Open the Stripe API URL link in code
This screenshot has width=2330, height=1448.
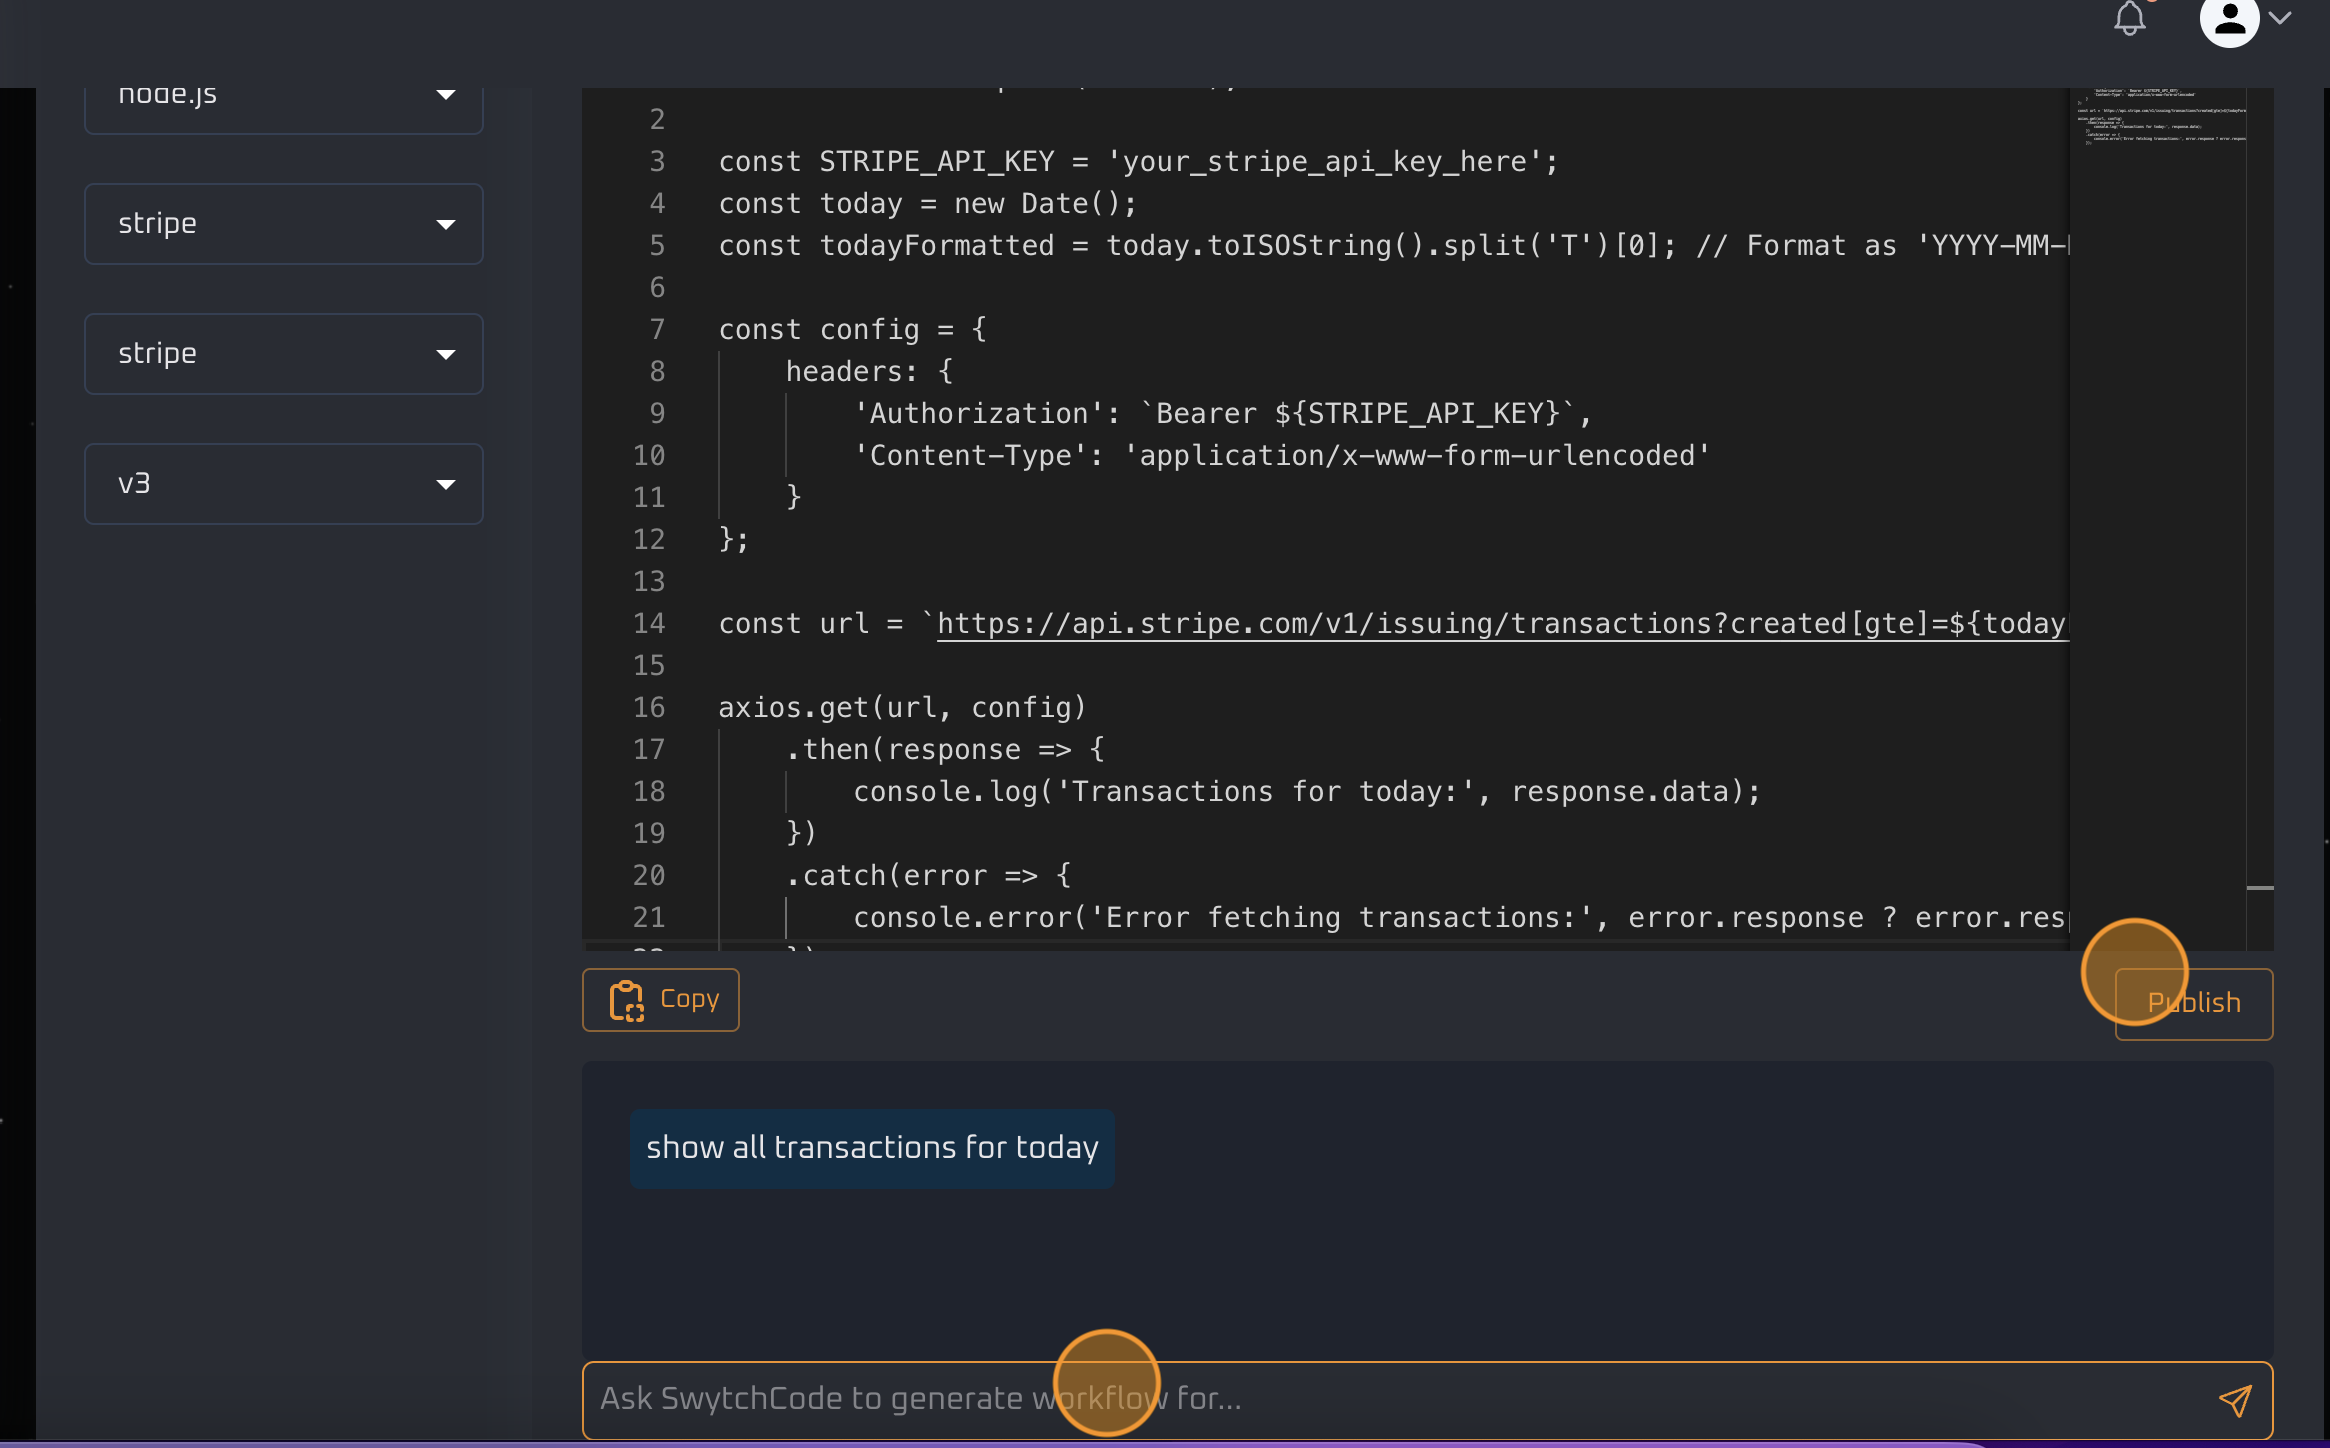(x=1502, y=624)
